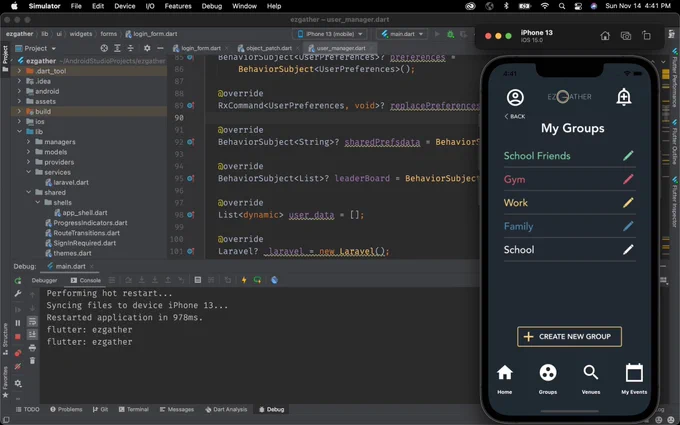Expand the managers folder

click(29, 142)
